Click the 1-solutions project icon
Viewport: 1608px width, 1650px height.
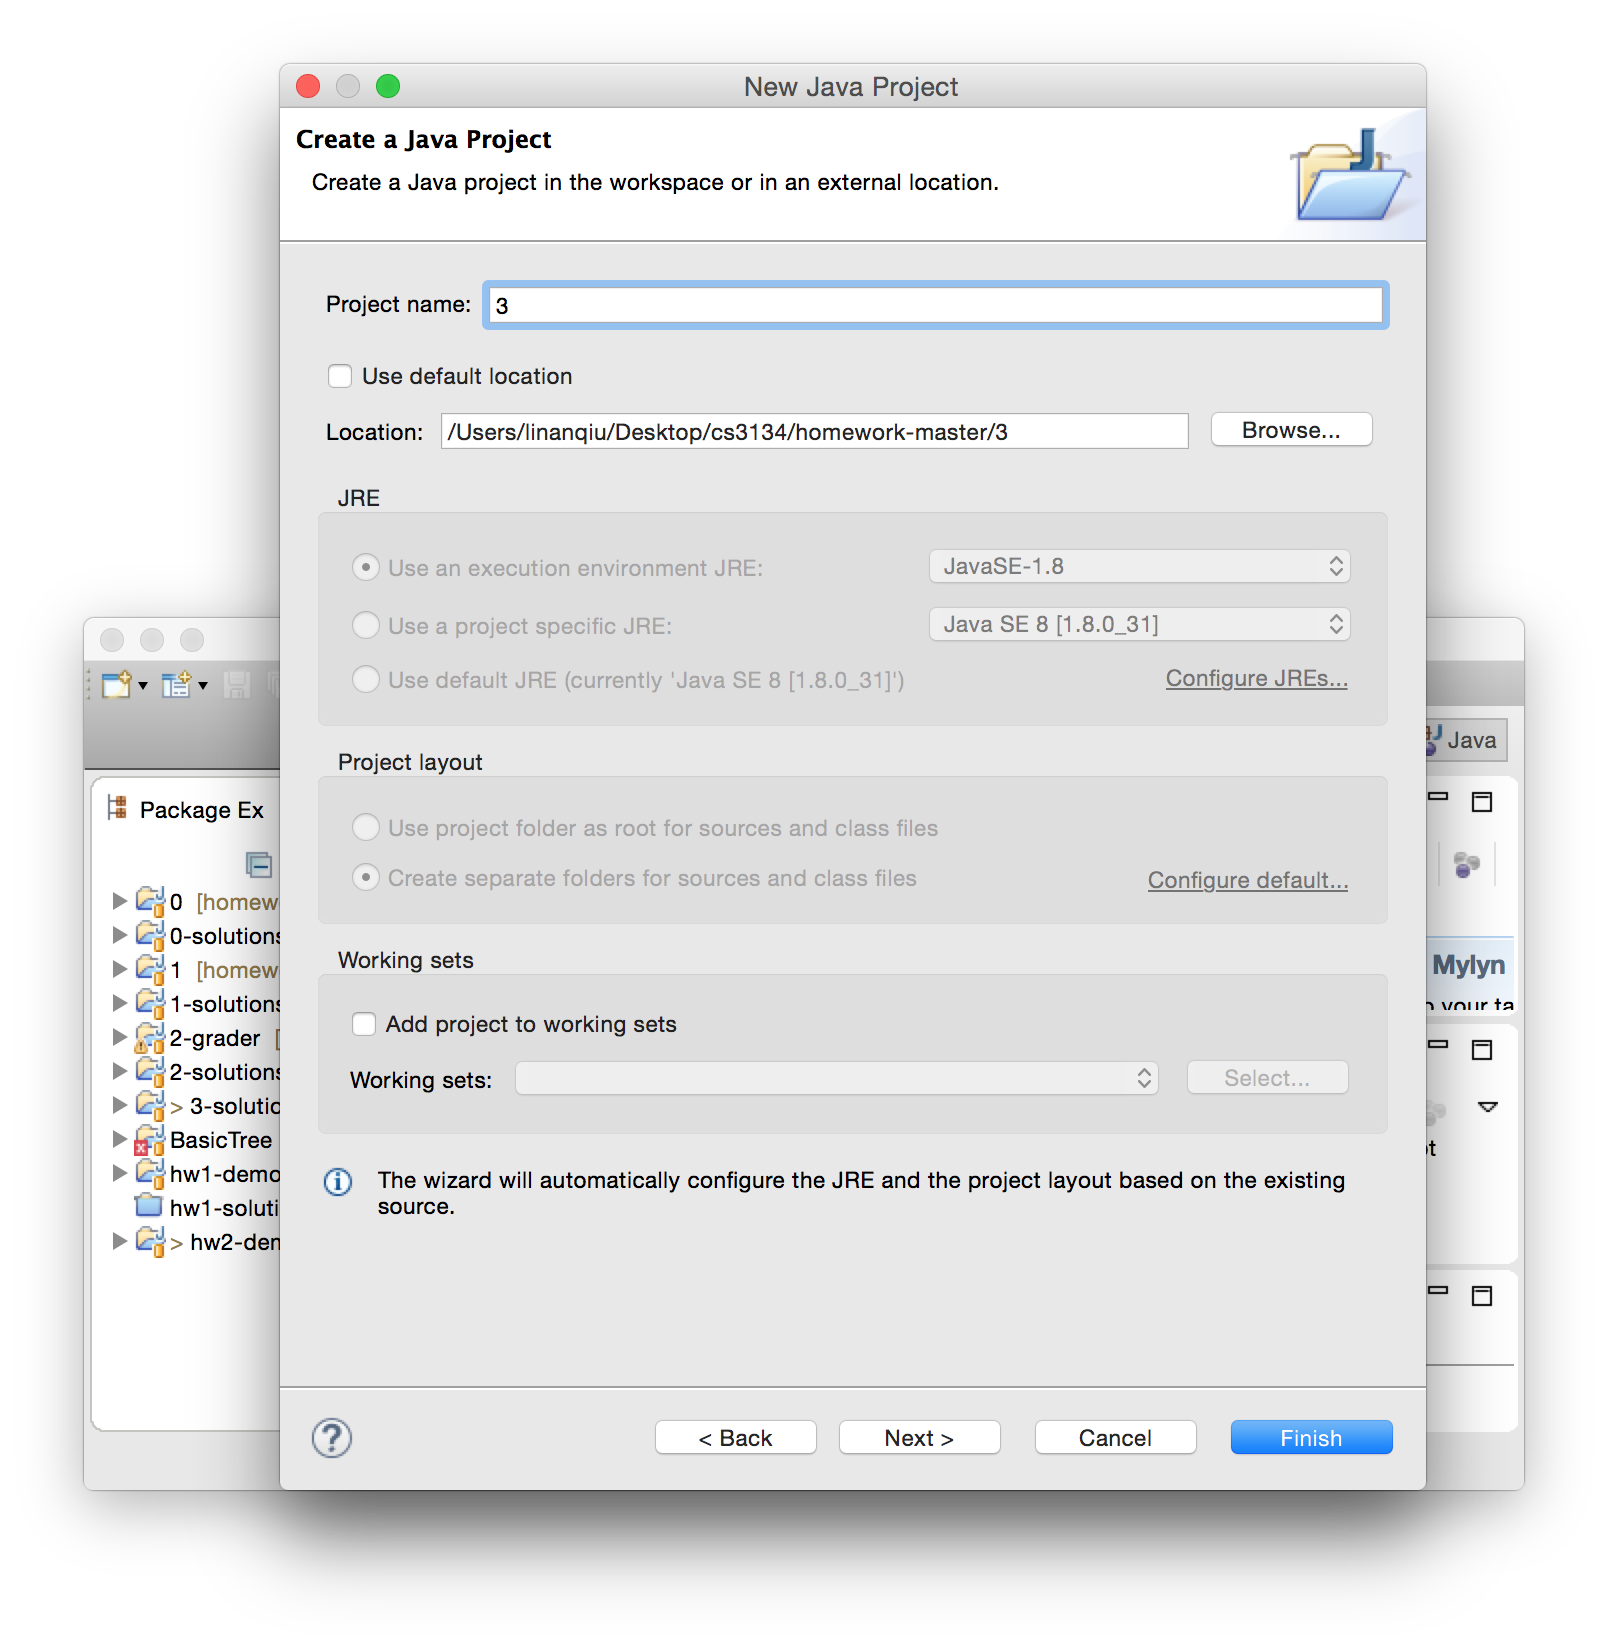pos(150,1003)
